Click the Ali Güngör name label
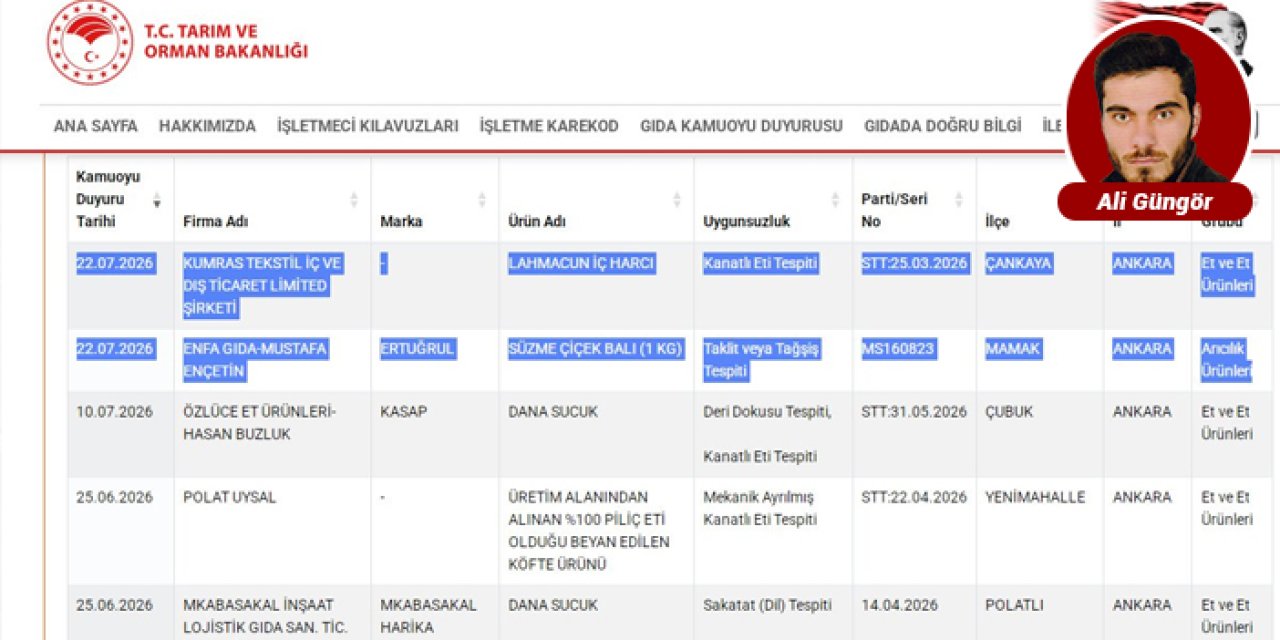 1154,202
